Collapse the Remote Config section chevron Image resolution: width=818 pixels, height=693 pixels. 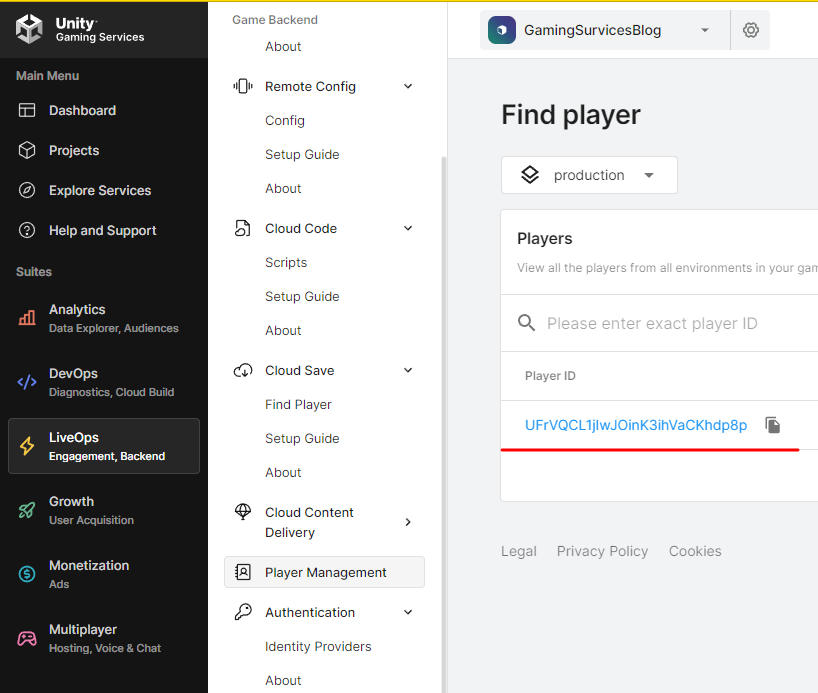point(408,87)
